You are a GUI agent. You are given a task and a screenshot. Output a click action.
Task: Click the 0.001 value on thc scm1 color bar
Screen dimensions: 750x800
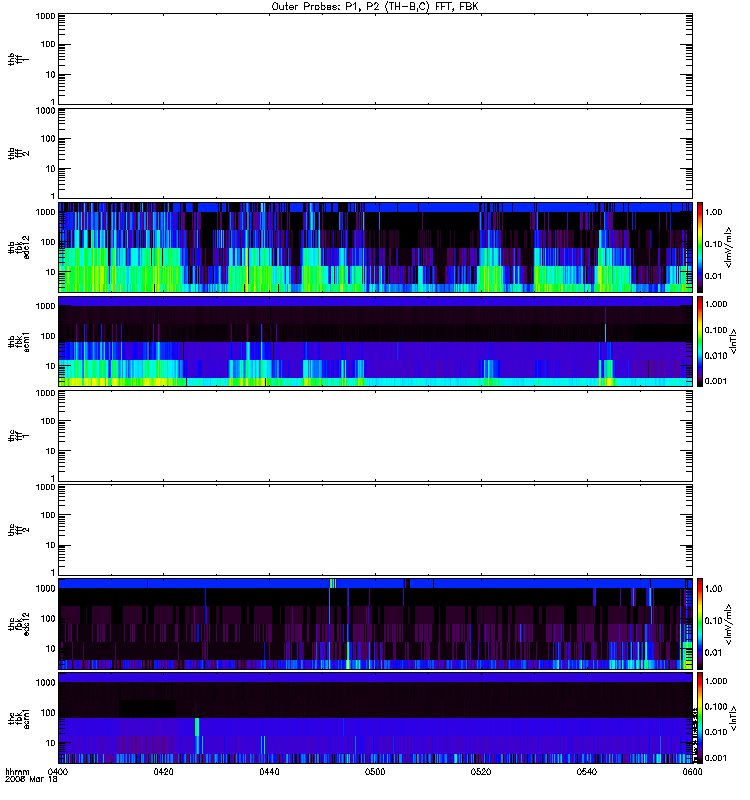(x=716, y=758)
